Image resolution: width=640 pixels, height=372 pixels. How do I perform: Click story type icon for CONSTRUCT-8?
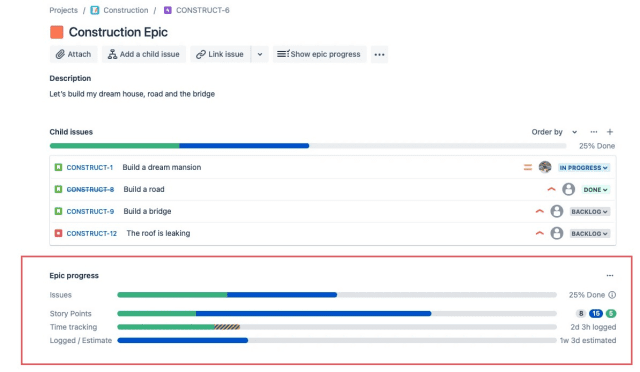pyautogui.click(x=58, y=189)
